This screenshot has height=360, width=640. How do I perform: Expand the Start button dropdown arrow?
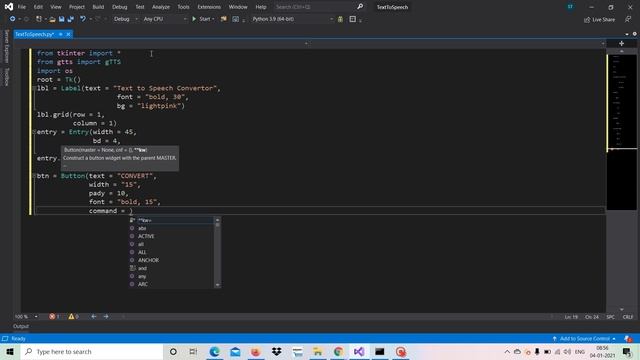213,19
